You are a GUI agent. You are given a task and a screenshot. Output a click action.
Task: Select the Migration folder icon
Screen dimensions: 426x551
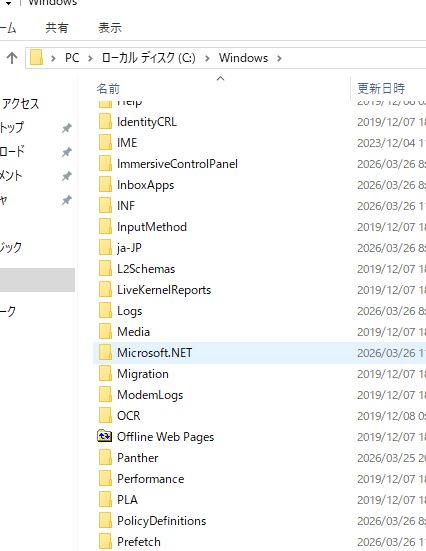[105, 374]
